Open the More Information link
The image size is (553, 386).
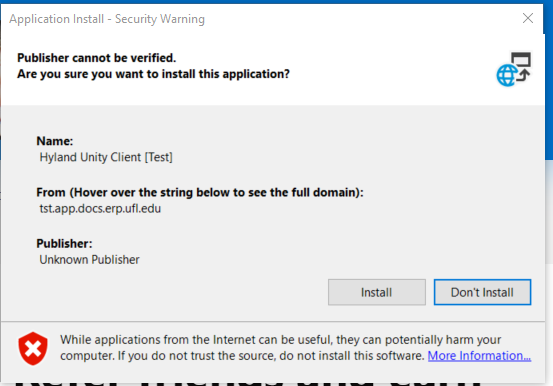tap(479, 356)
